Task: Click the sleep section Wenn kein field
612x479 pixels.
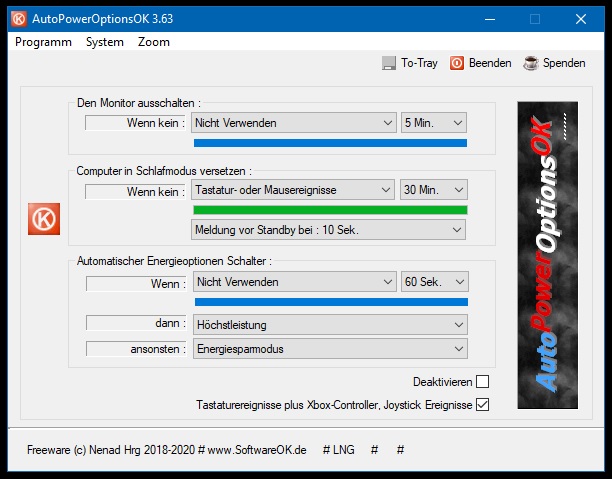Action: pyautogui.click(x=135, y=192)
